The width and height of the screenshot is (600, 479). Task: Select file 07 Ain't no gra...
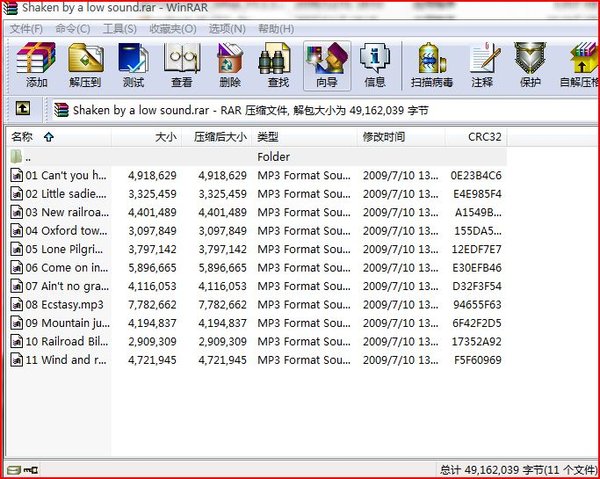(x=66, y=286)
